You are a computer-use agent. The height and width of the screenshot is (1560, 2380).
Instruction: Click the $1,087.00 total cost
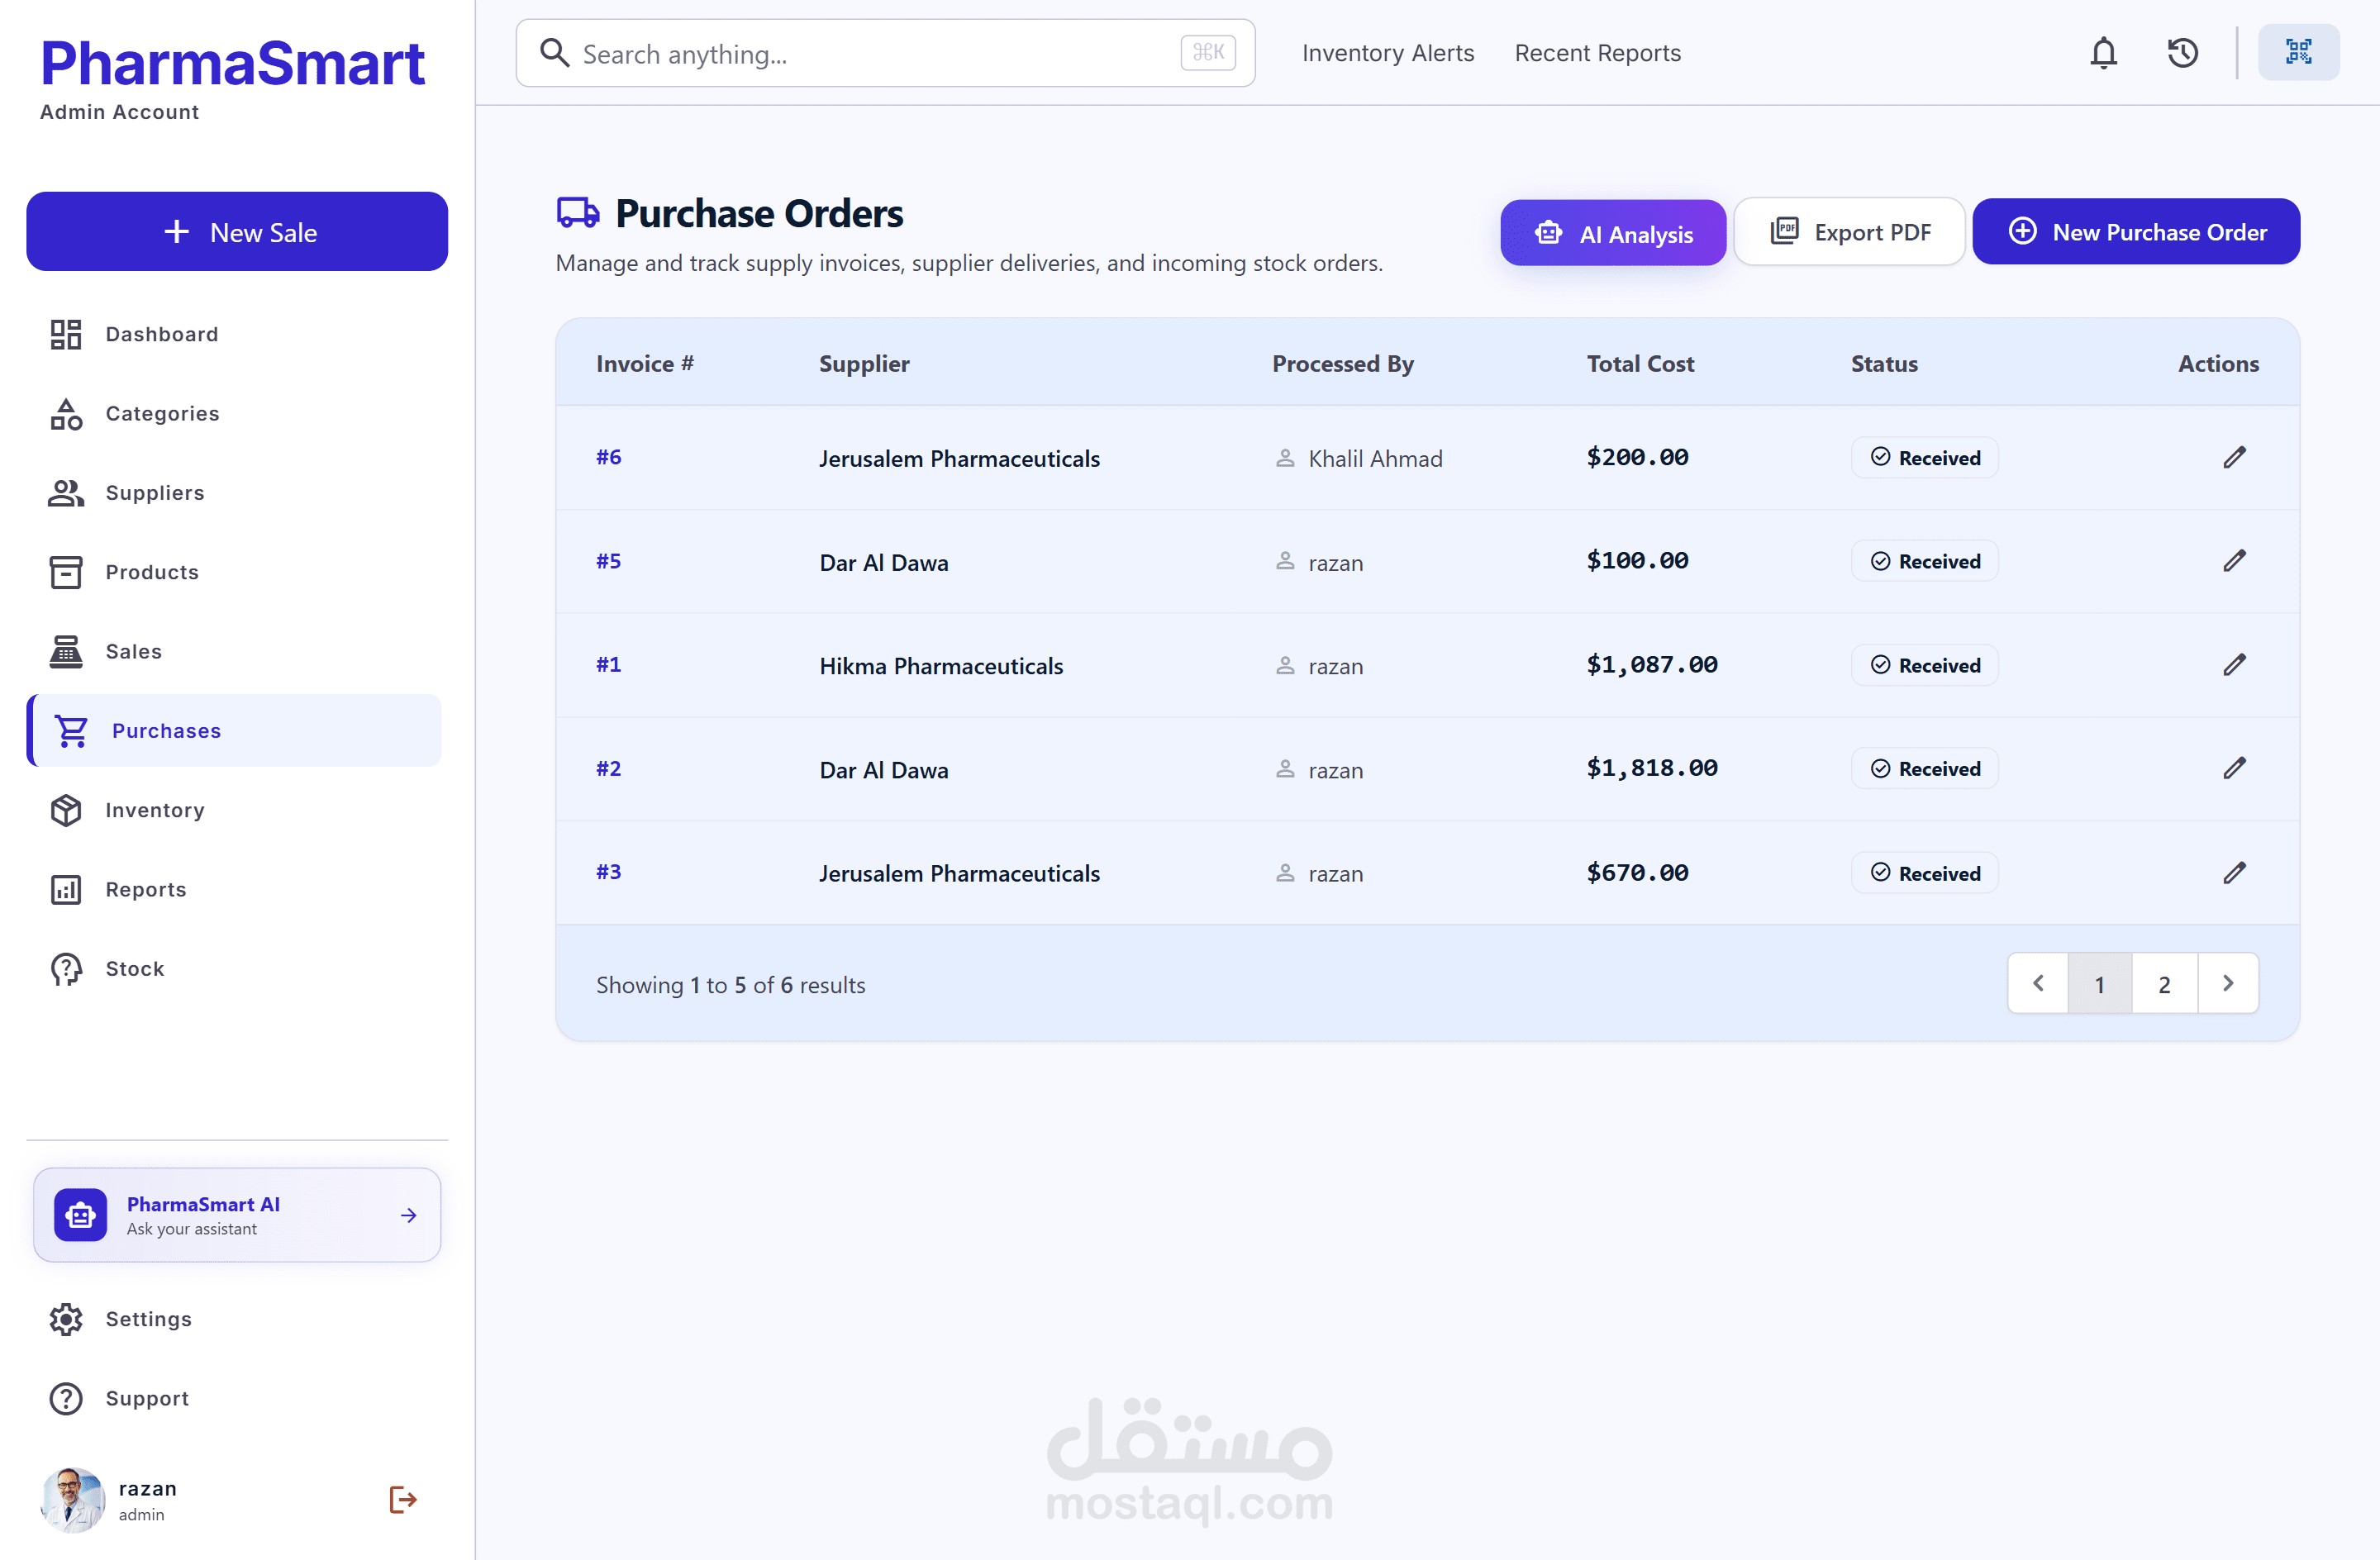(x=1652, y=664)
